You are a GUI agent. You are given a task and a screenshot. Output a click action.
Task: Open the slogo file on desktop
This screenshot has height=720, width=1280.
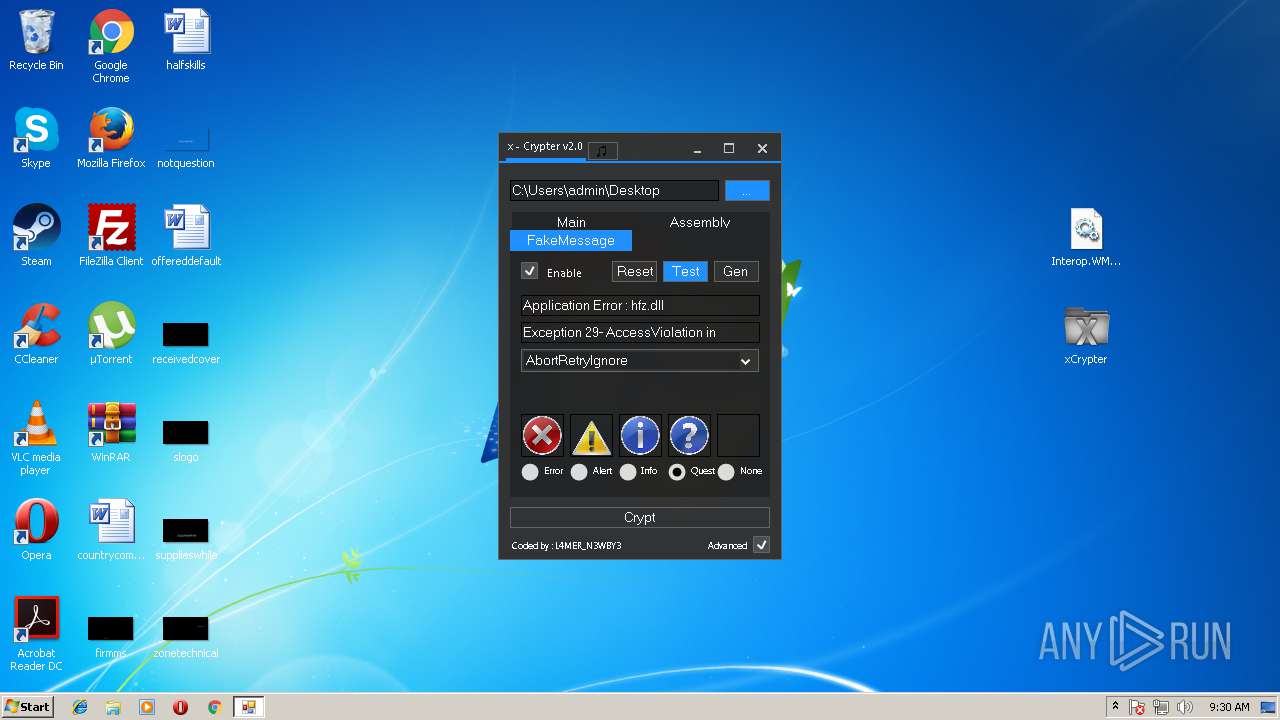click(186, 440)
